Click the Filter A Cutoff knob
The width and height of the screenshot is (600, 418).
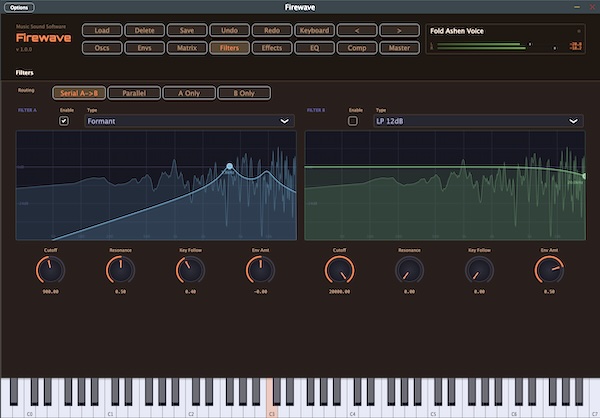[51, 270]
